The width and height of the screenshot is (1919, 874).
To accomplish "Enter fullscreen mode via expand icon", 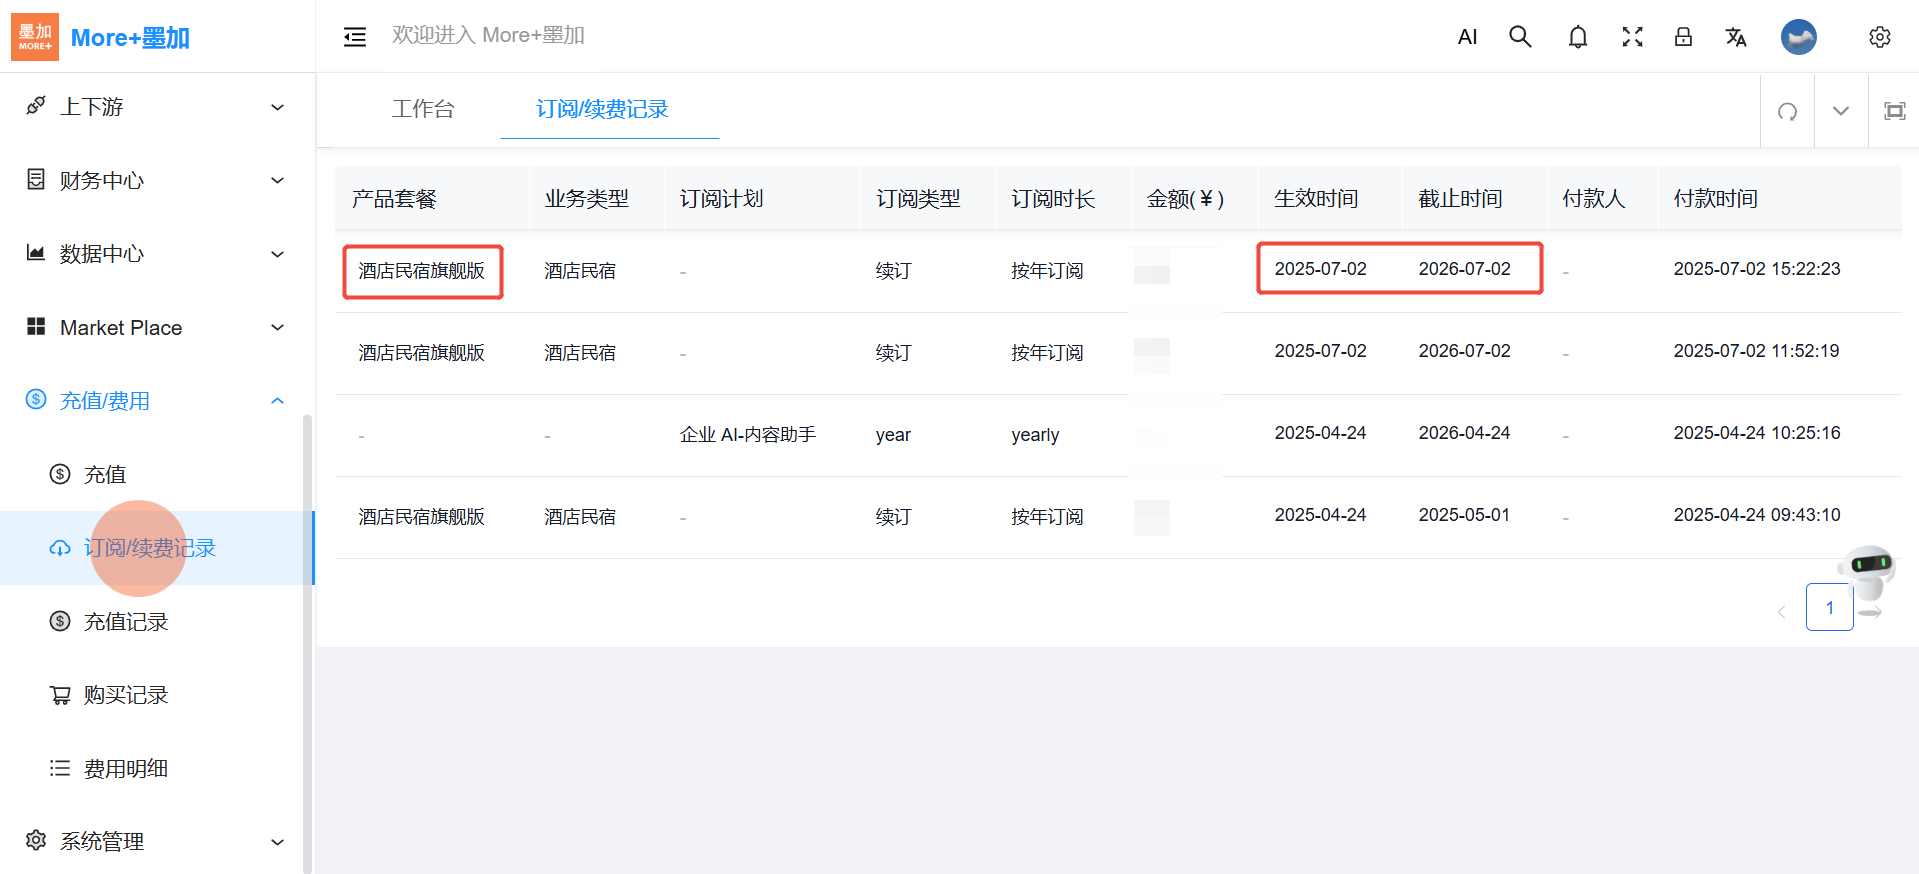I will tap(1632, 37).
